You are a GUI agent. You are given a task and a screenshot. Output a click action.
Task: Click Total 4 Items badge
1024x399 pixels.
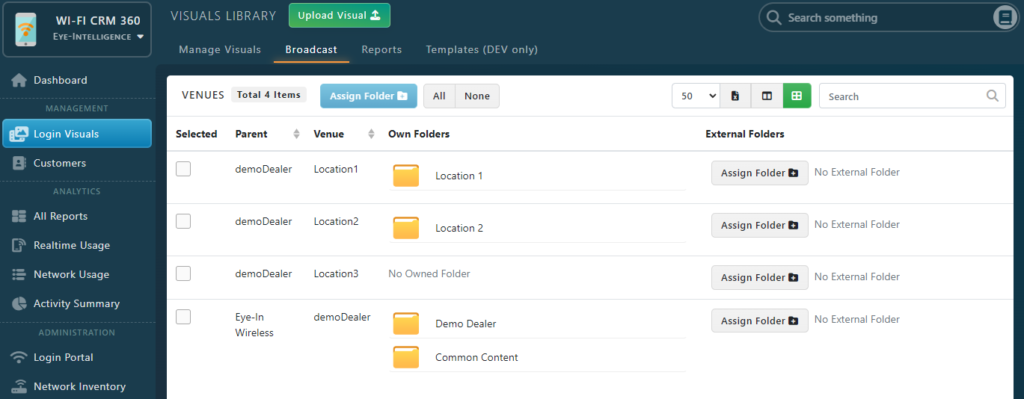[268, 95]
